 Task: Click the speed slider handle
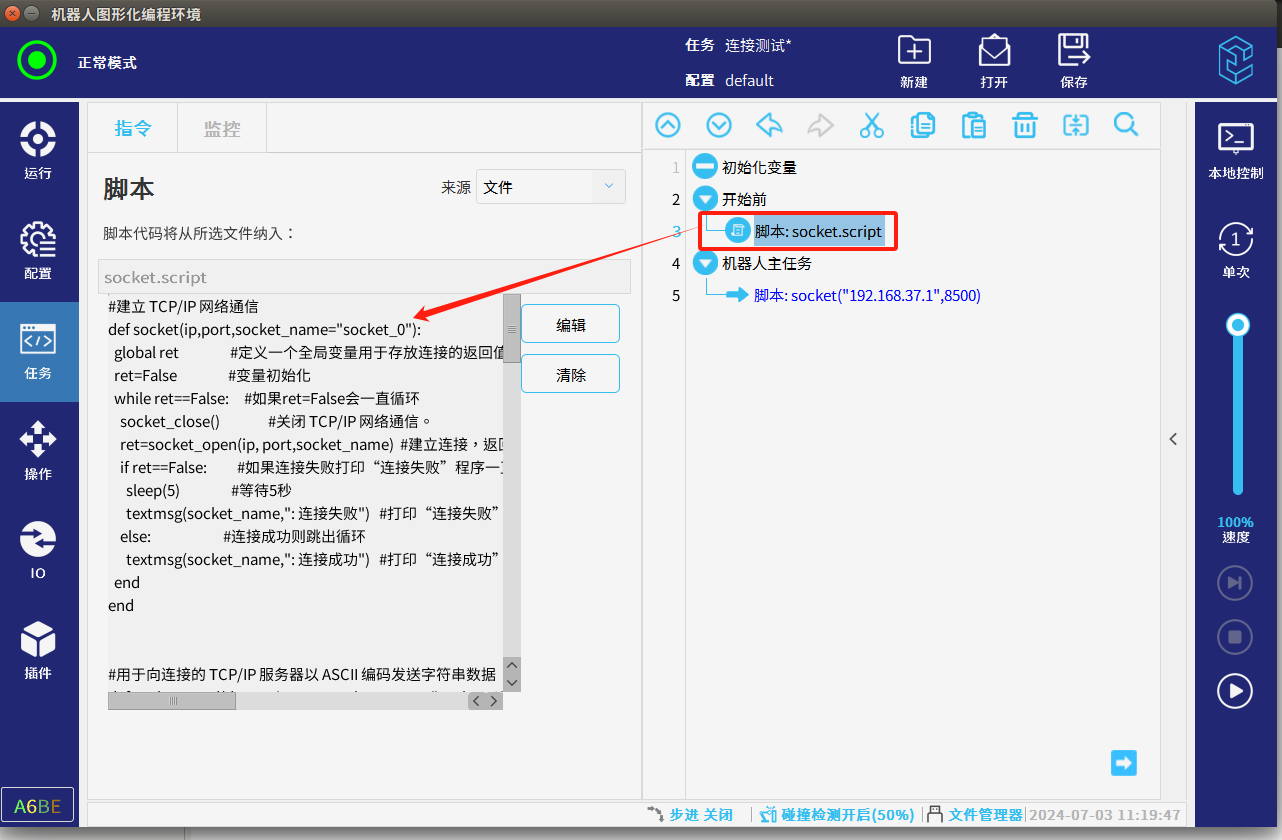[x=1238, y=325]
